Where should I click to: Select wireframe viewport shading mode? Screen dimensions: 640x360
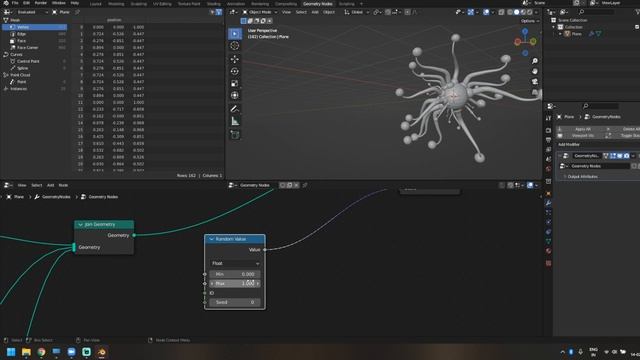click(x=510, y=12)
